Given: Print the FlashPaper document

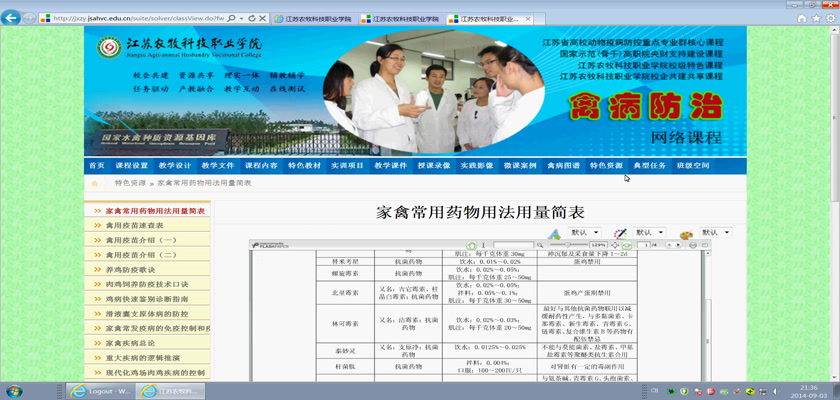Looking at the screenshot, I should (693, 245).
